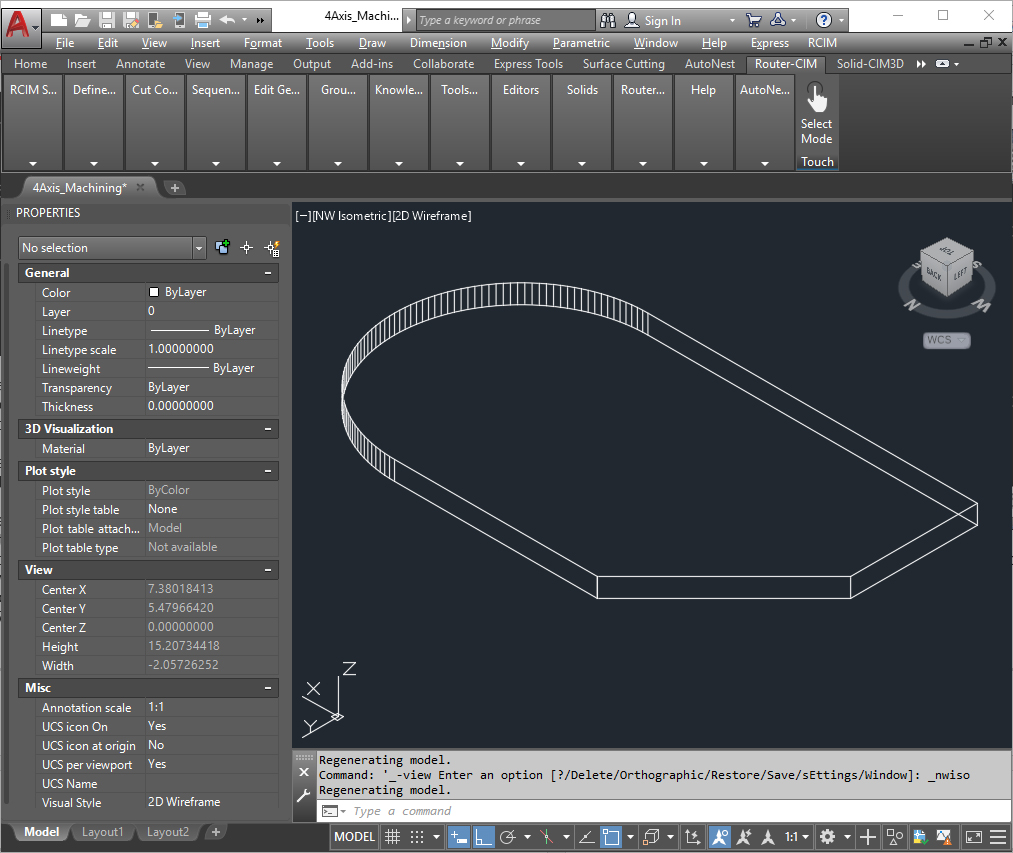Click the Workspace Switching gear icon

(827, 837)
